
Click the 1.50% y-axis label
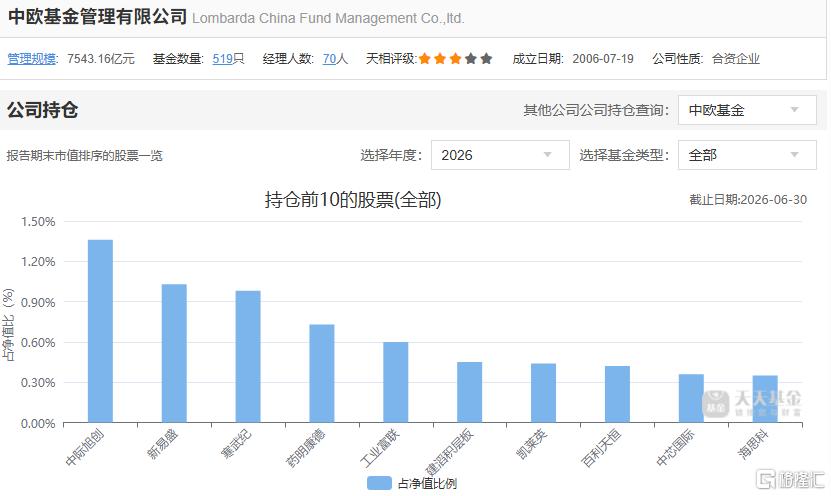point(38,222)
